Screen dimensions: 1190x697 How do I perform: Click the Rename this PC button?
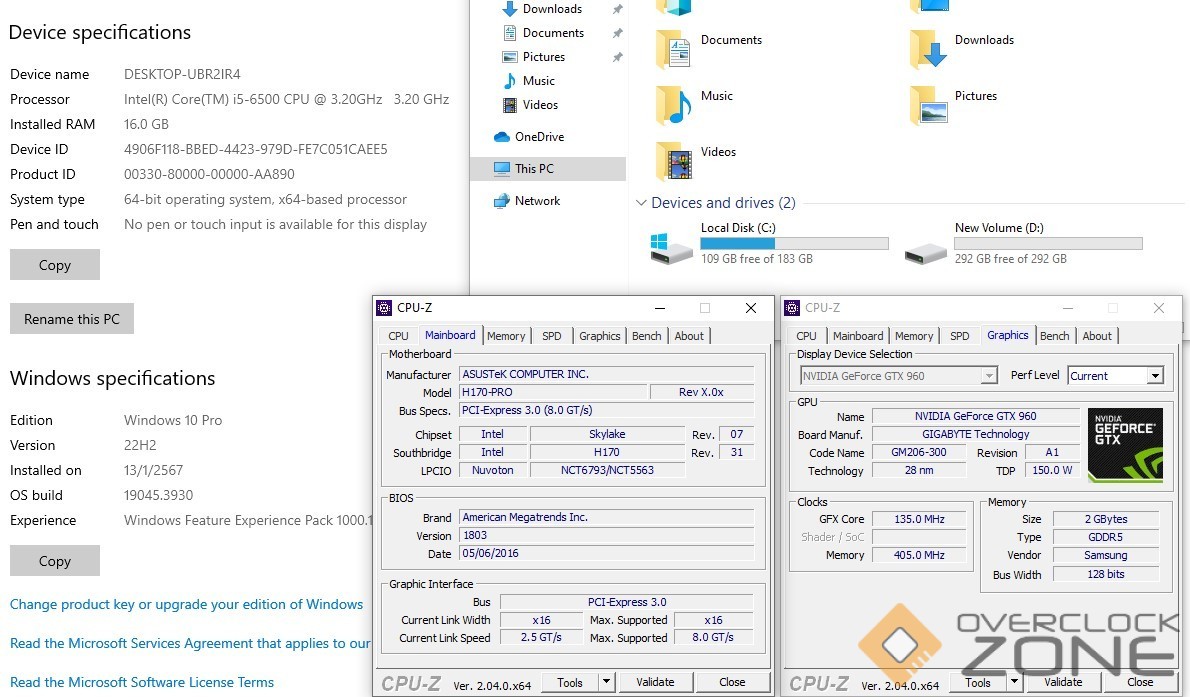pos(72,319)
